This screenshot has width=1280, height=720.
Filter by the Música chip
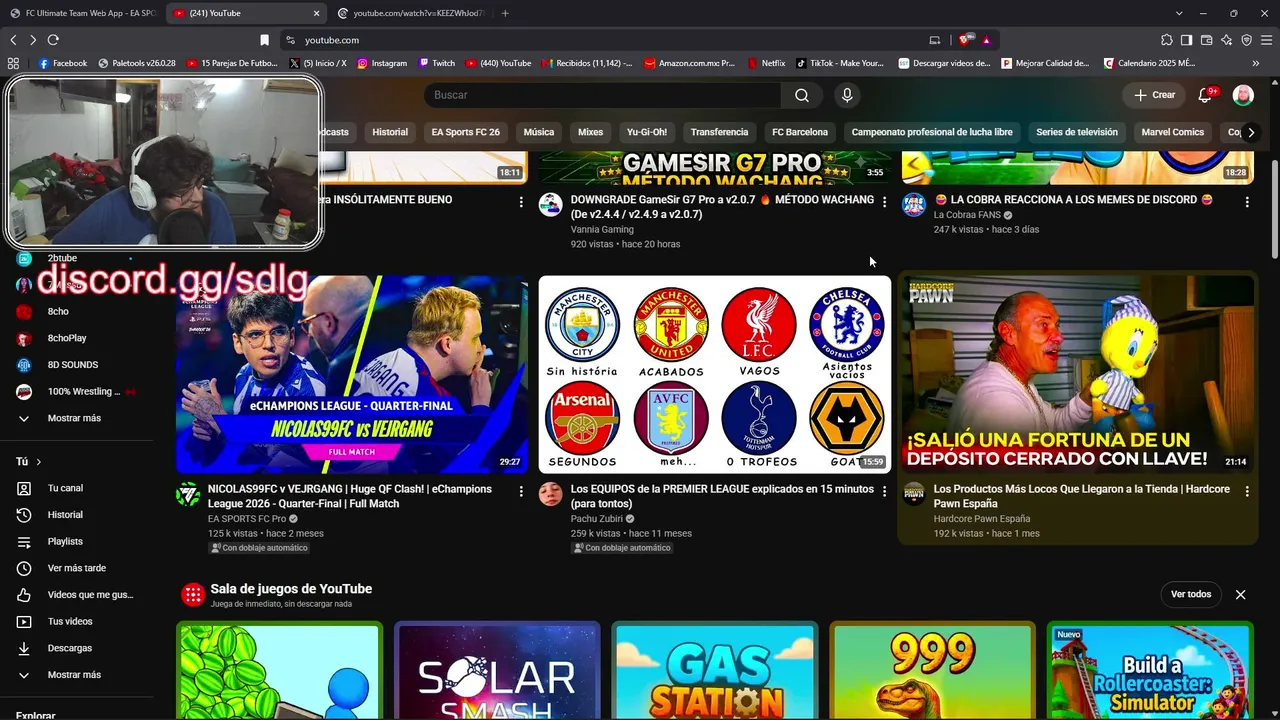[539, 132]
